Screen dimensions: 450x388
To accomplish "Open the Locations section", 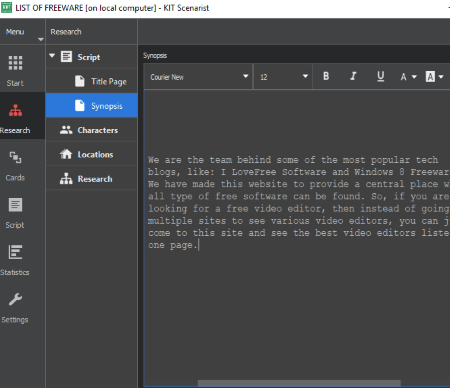I will (92, 154).
